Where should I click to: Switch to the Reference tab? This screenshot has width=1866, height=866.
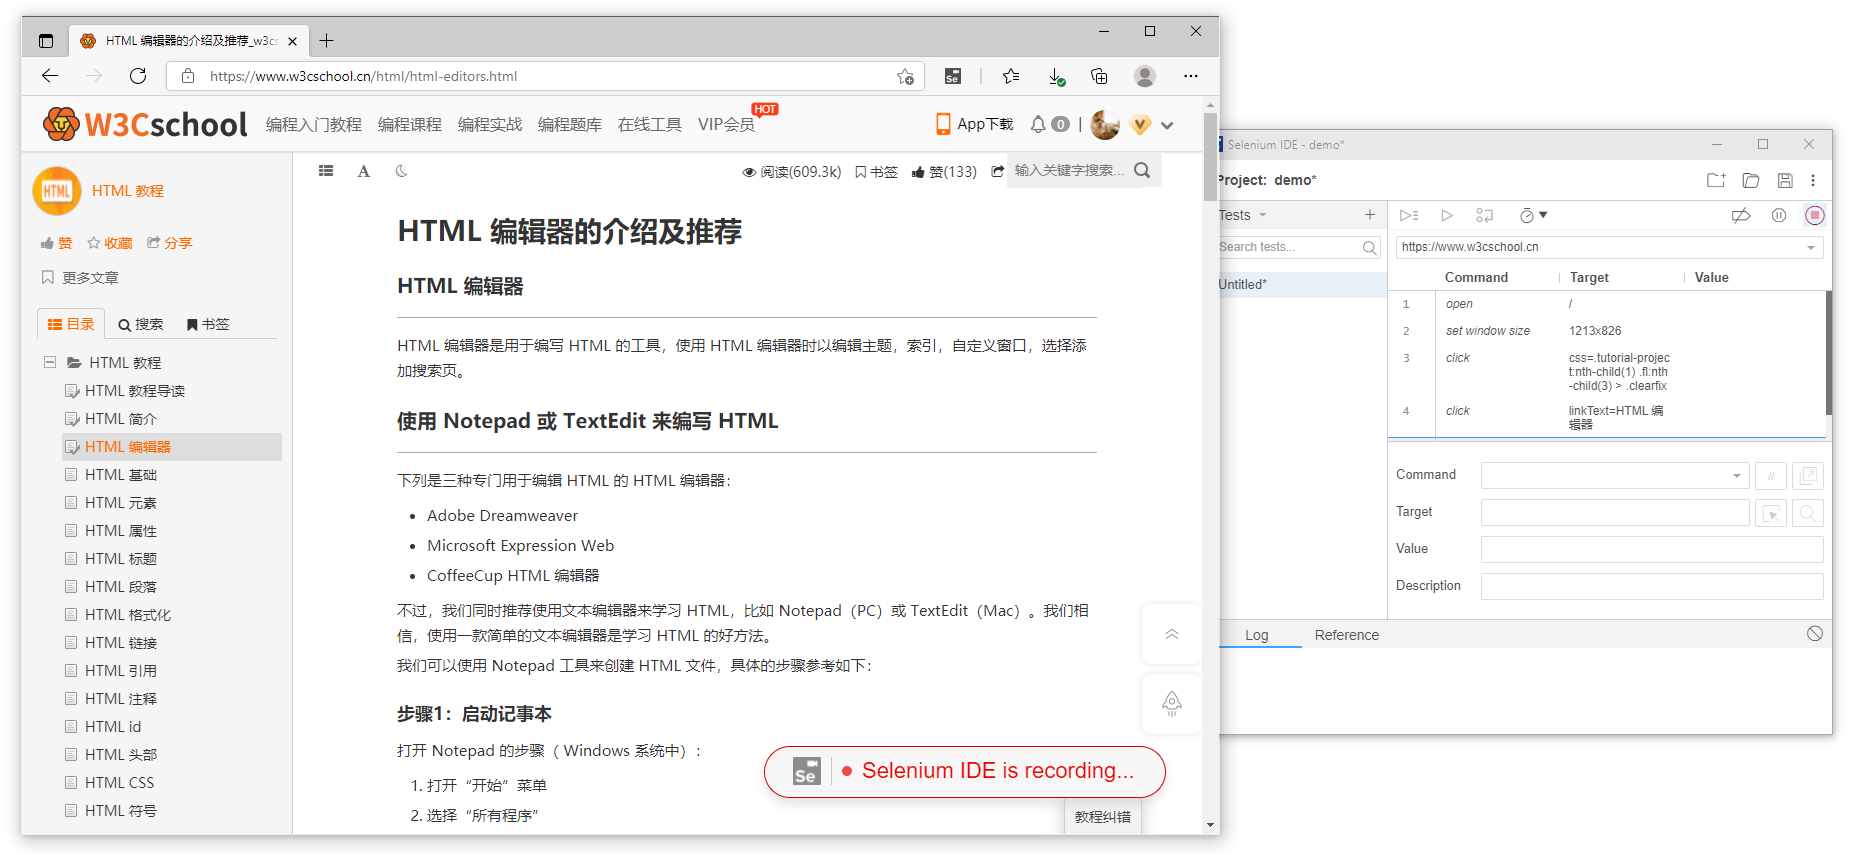click(x=1346, y=635)
